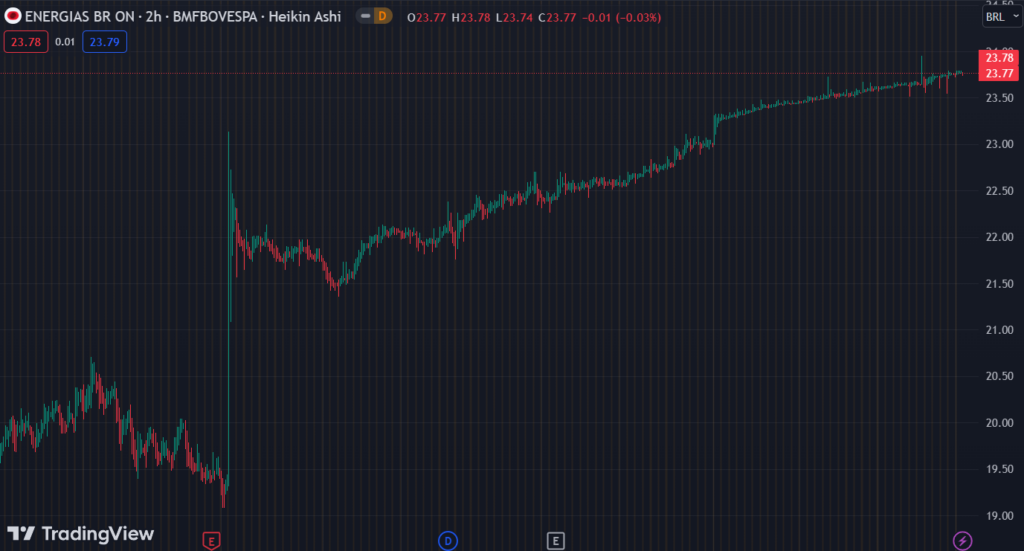Click the blue 23.79 buy price button
The height and width of the screenshot is (551, 1024).
(104, 42)
